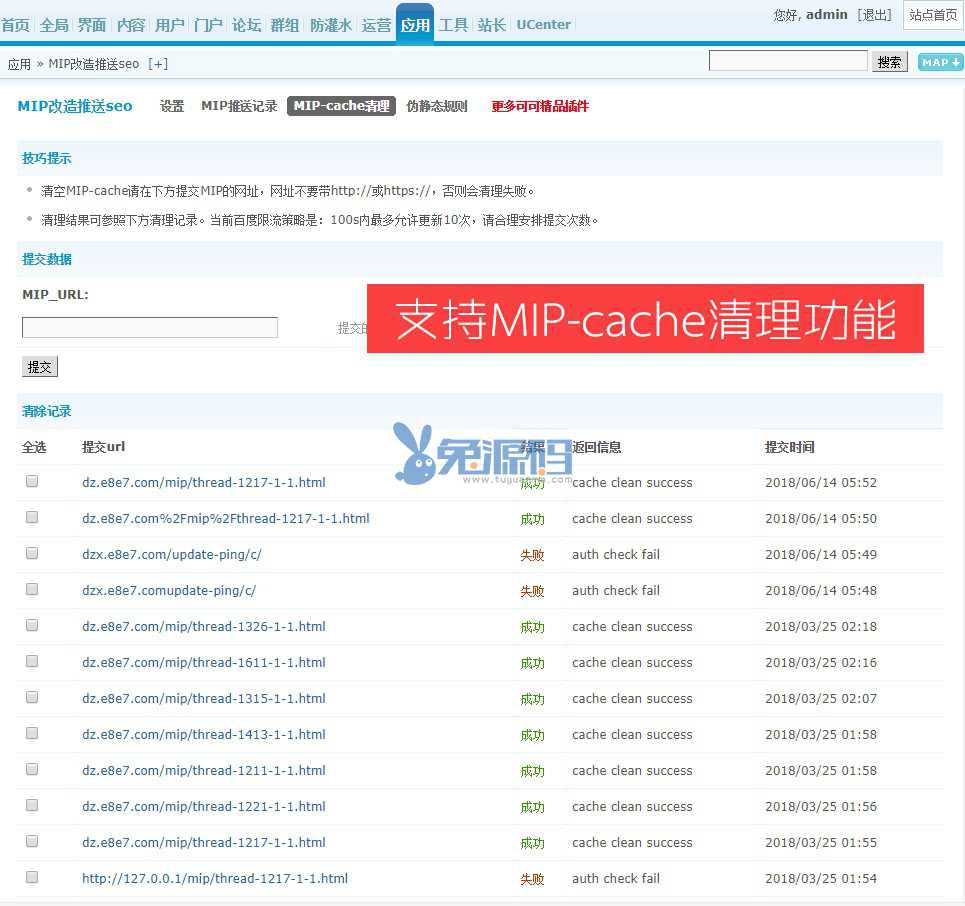Click the admin search input box
This screenshot has height=906, width=965.
[x=788, y=61]
